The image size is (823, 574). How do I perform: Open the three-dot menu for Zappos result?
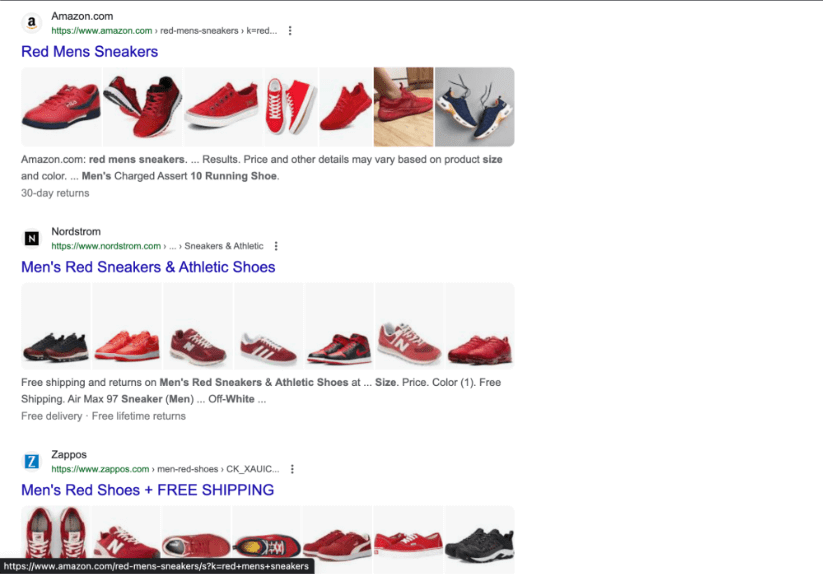(292, 469)
